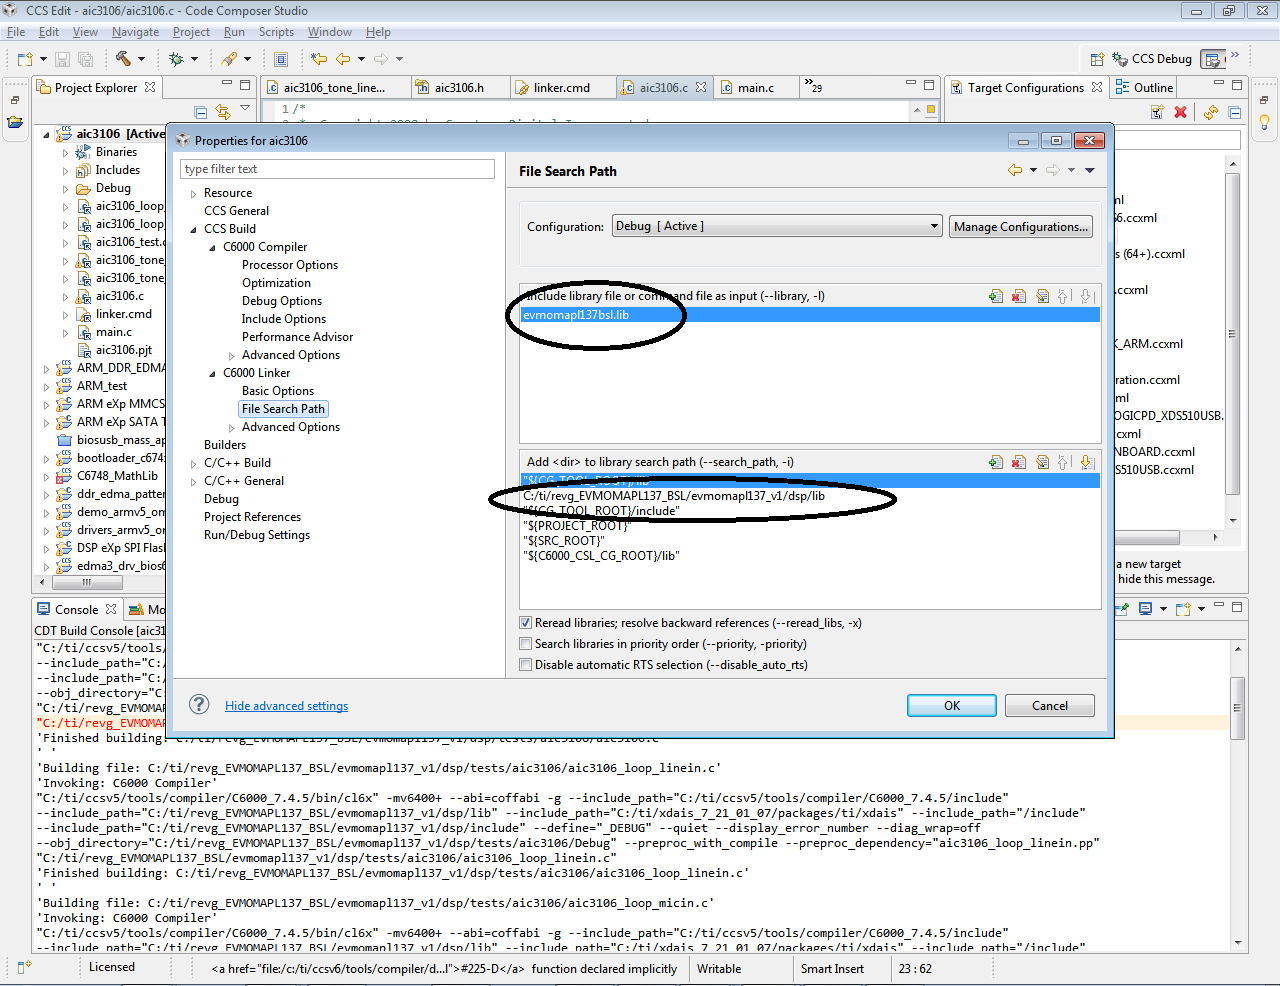
Task: Launch debug with the green bug icon
Action: coord(176,59)
